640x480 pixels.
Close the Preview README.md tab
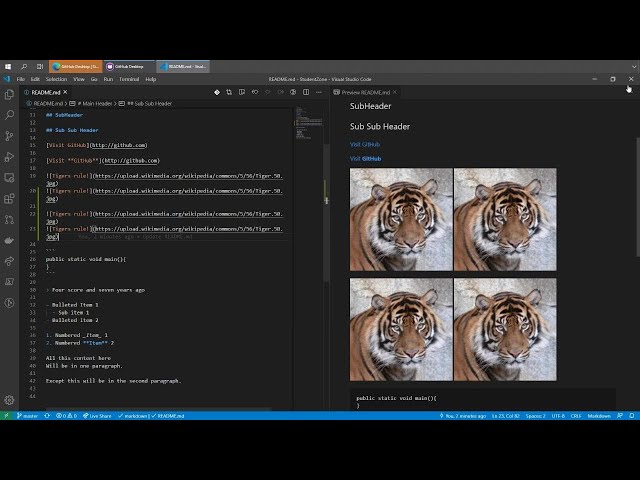[x=395, y=92]
